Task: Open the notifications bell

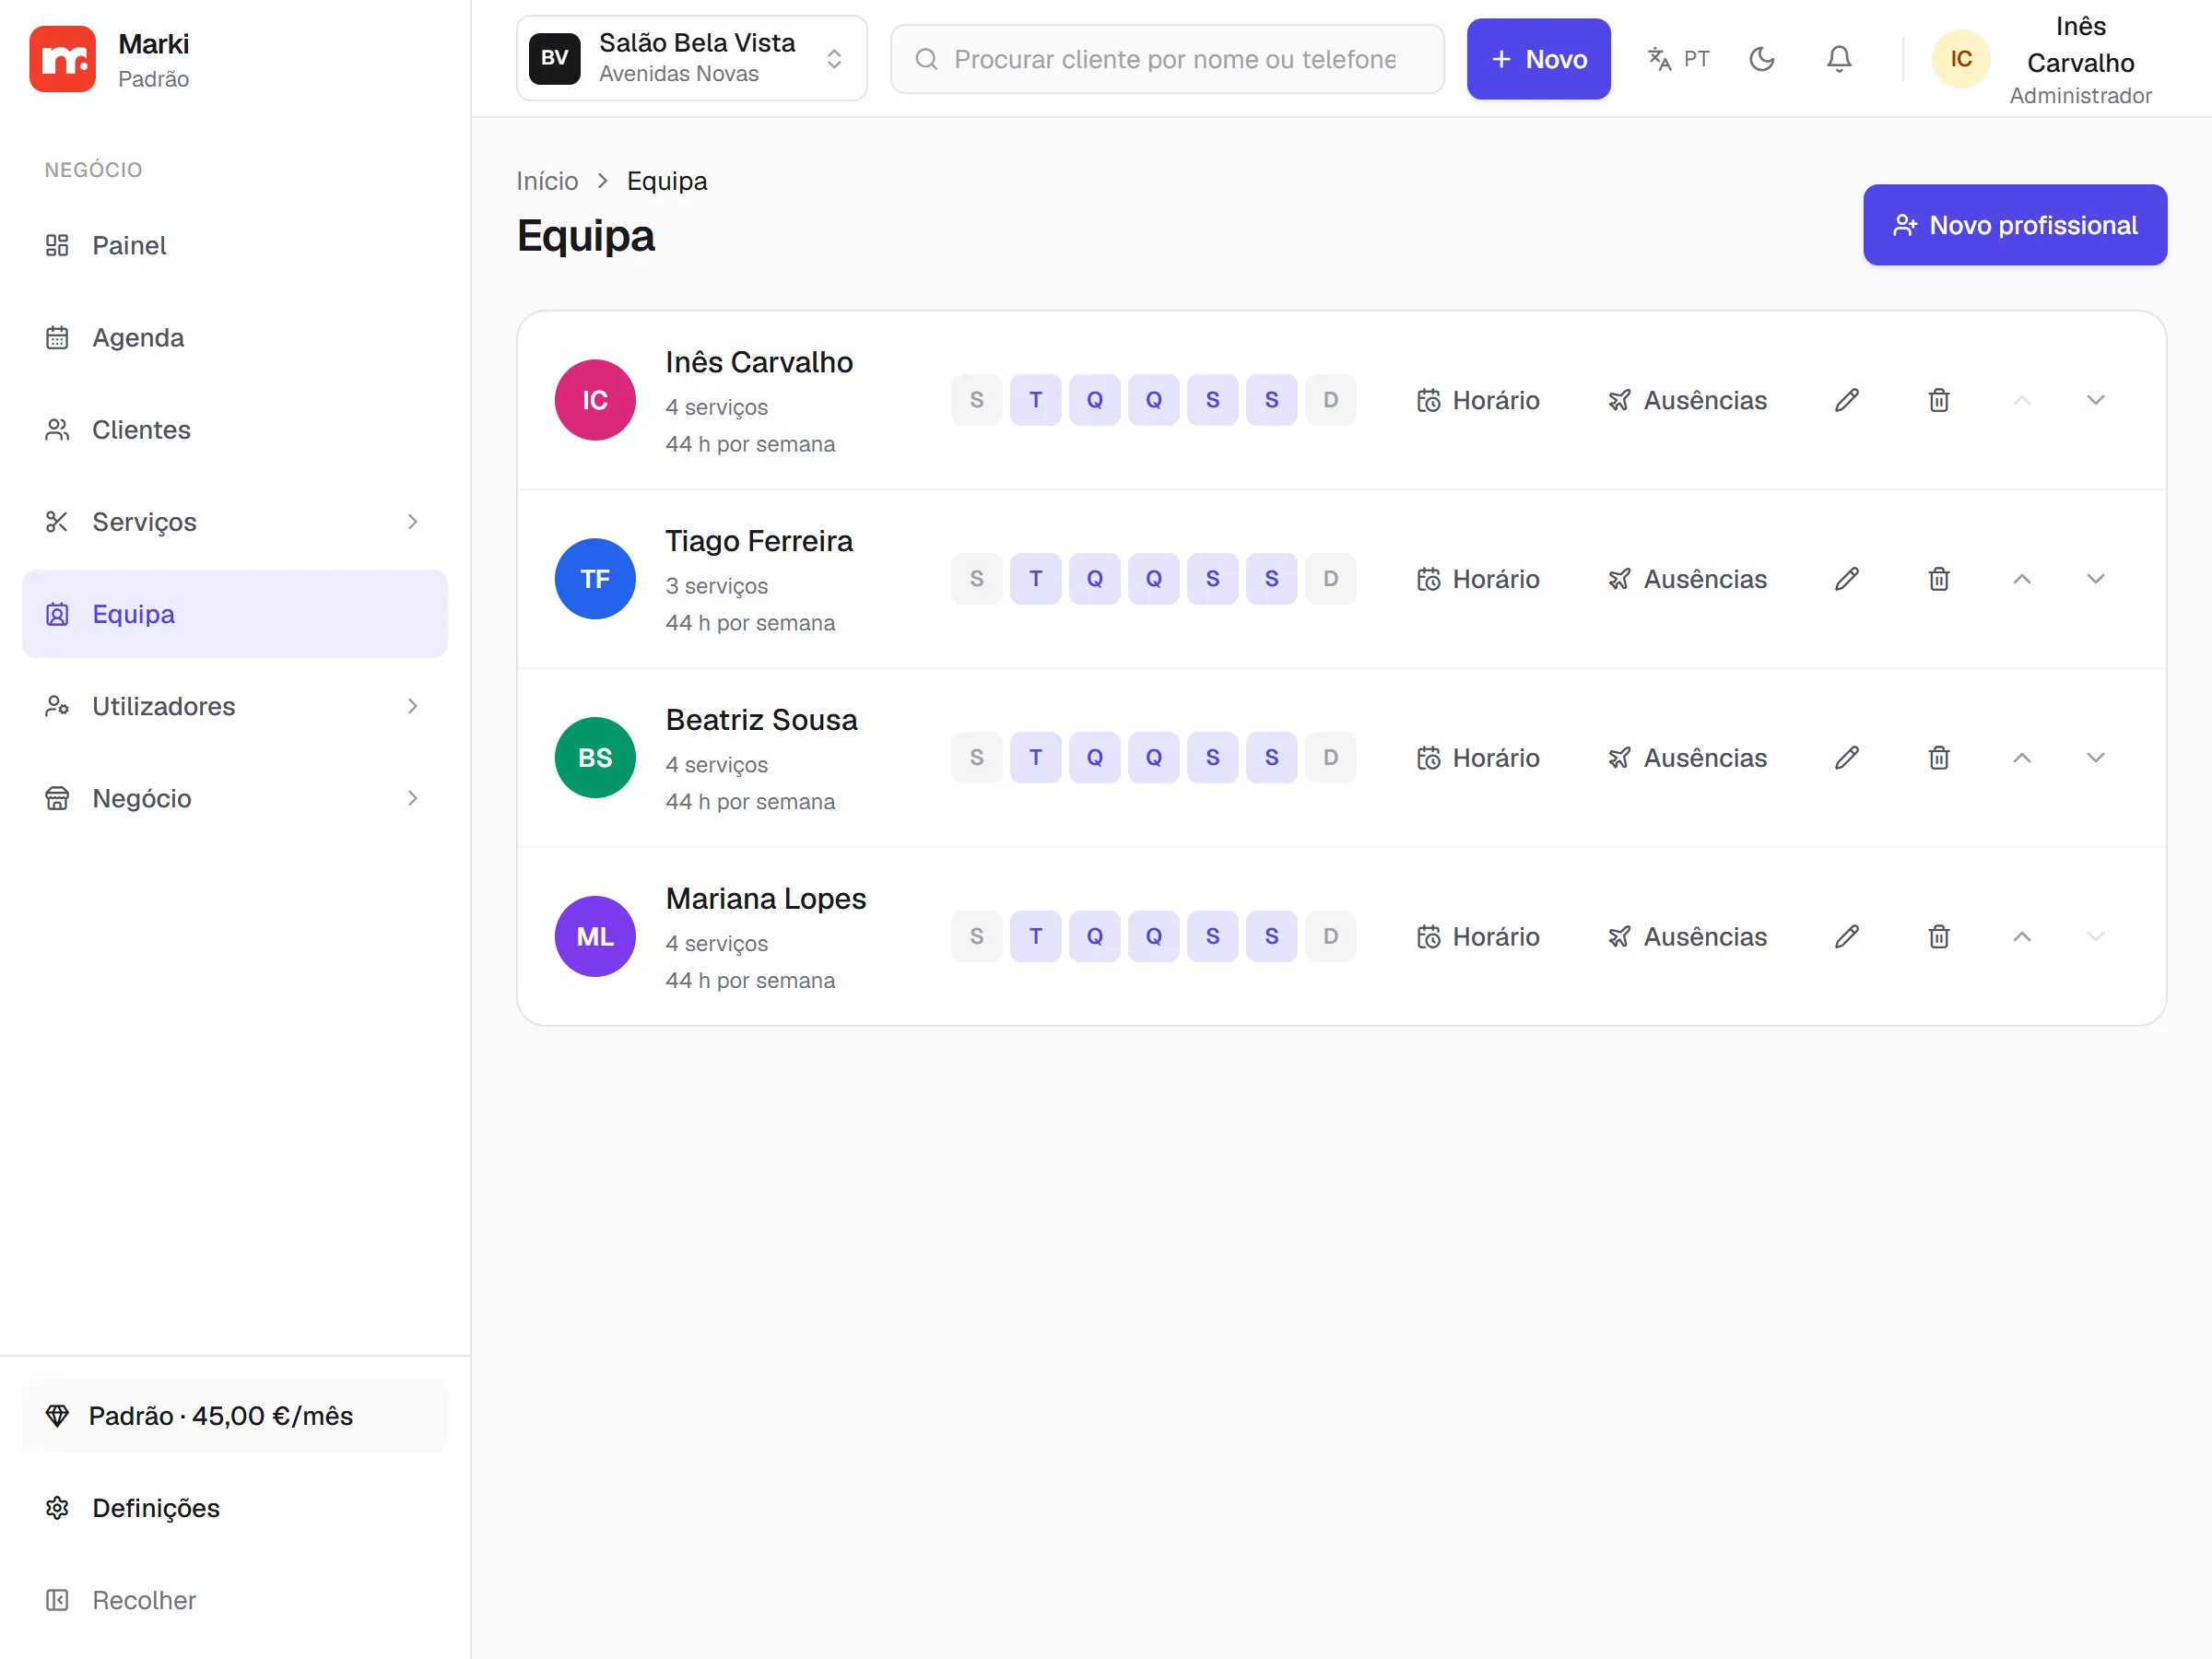Action: [x=1838, y=59]
